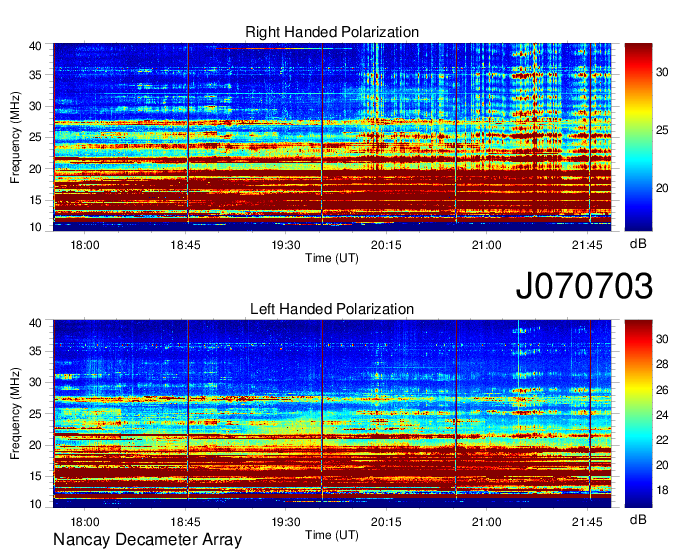This screenshot has height=552, width=680.
Task: Click the 21:00 tick label on the bottom plot
Action: 487,522
